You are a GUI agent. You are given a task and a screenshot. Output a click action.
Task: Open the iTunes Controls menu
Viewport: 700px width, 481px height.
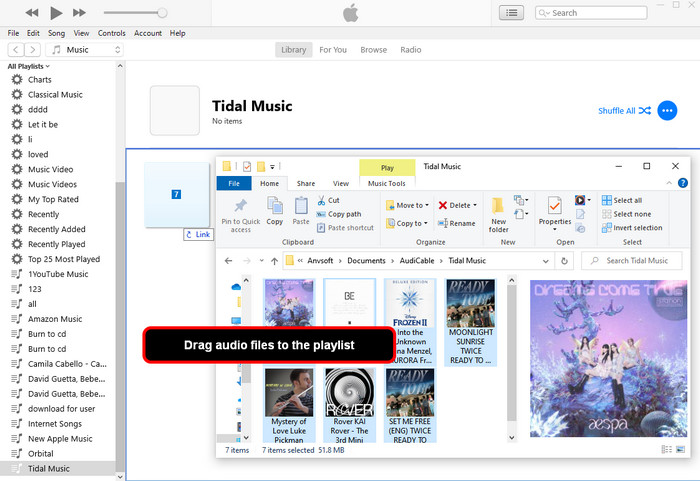point(112,33)
